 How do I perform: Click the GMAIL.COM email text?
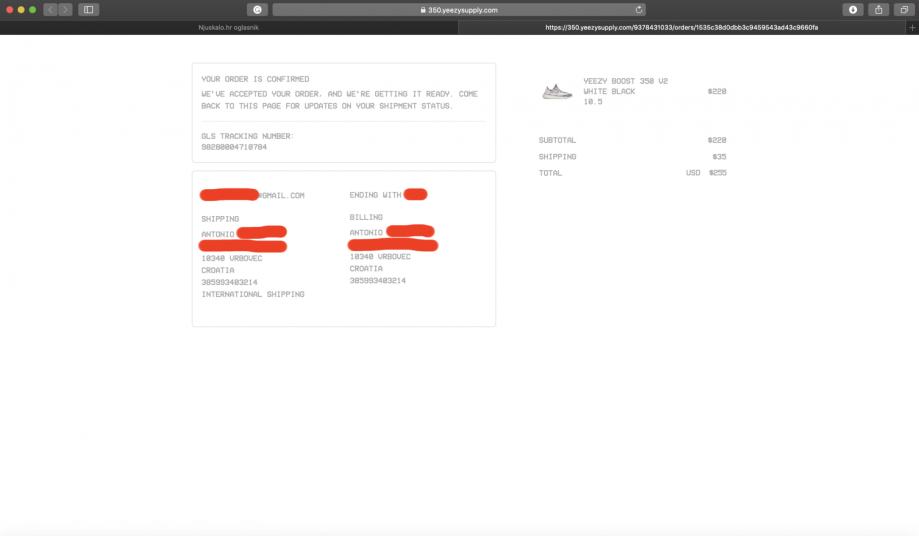click(282, 196)
